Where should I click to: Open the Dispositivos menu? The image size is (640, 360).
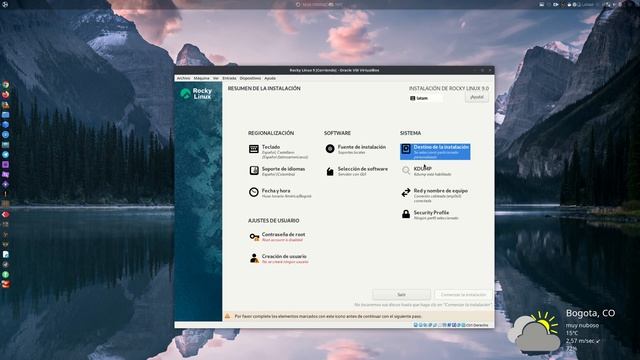pos(250,78)
